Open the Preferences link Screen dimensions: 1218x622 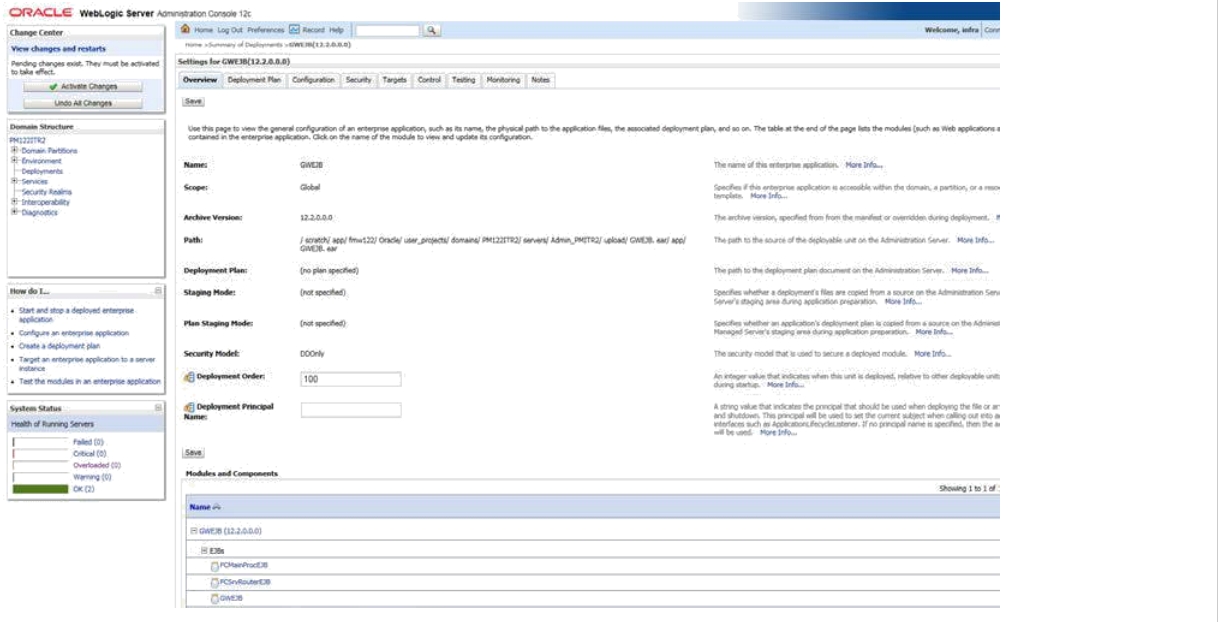[x=266, y=31]
